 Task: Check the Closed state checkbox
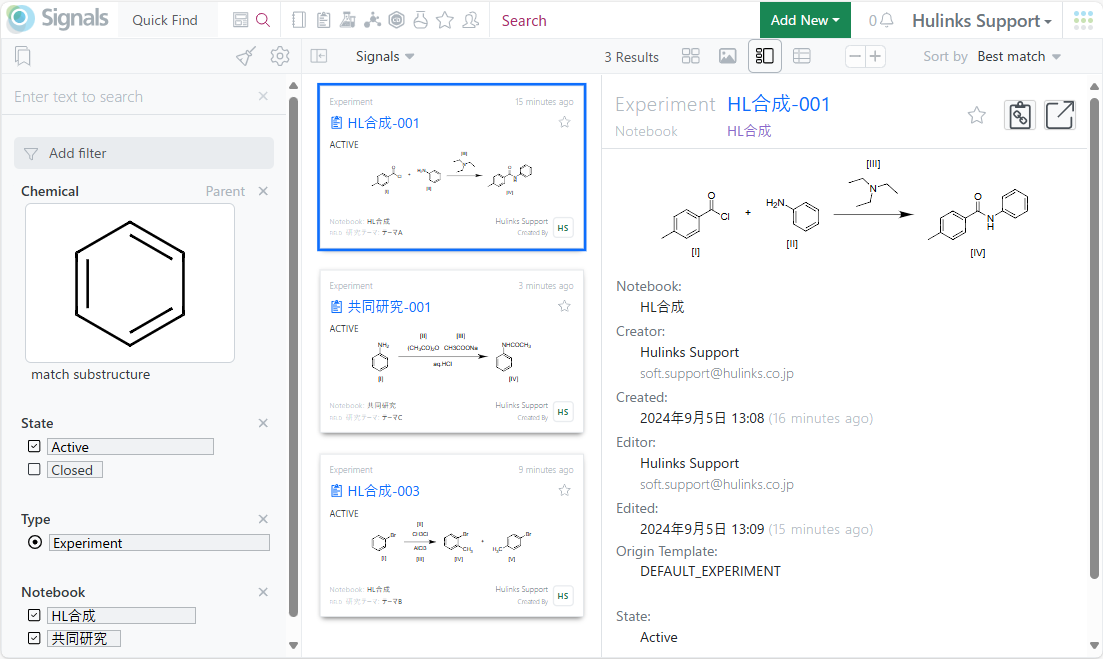[35, 470]
